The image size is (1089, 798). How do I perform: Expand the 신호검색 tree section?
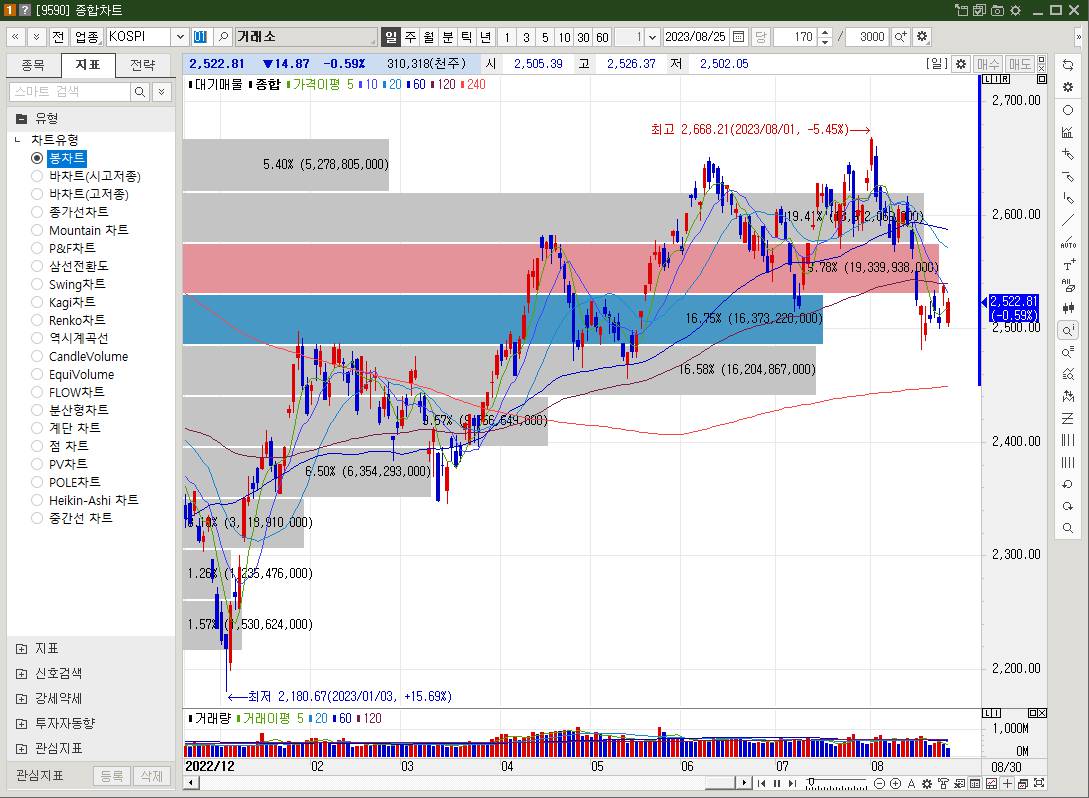pyautogui.click(x=22, y=674)
